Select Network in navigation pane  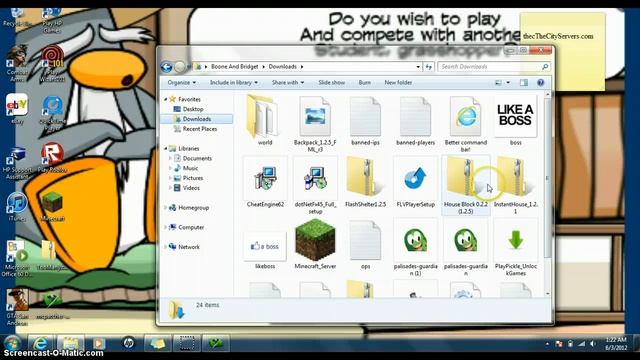click(189, 247)
